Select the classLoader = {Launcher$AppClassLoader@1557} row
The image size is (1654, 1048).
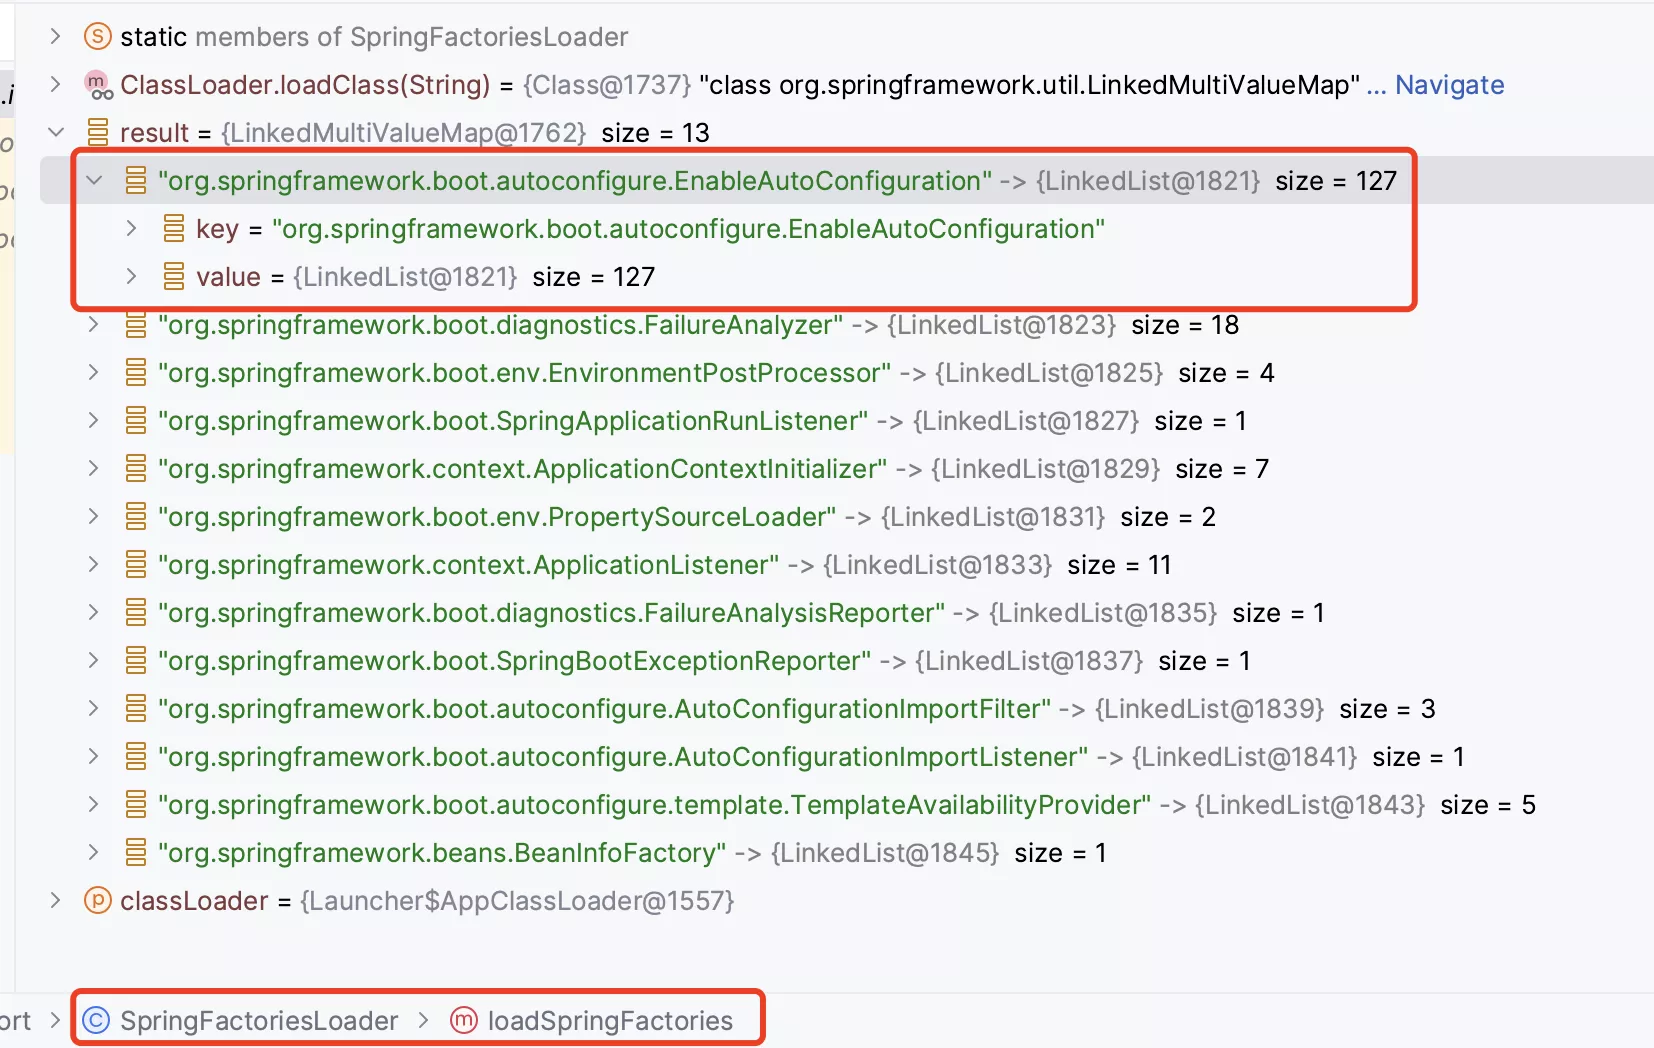tap(427, 901)
